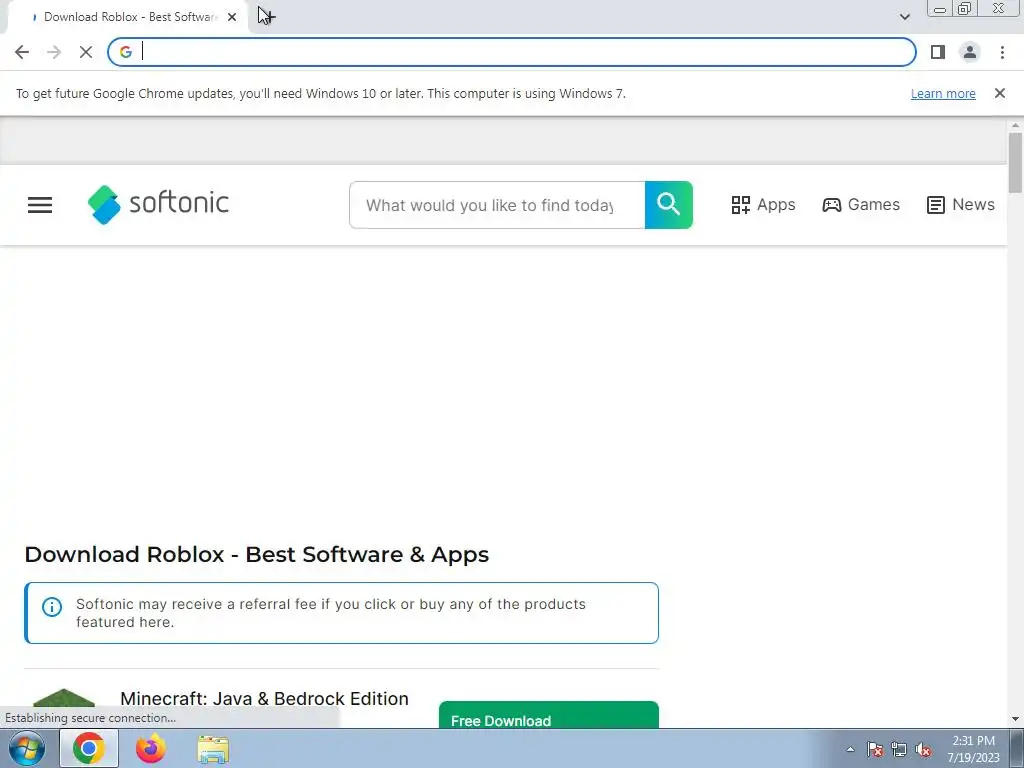Open the Apps section

tap(763, 205)
